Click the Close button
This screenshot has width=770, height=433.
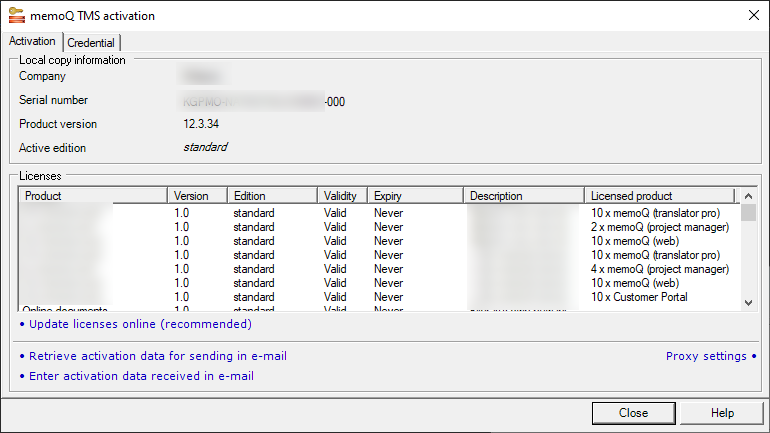(633, 413)
